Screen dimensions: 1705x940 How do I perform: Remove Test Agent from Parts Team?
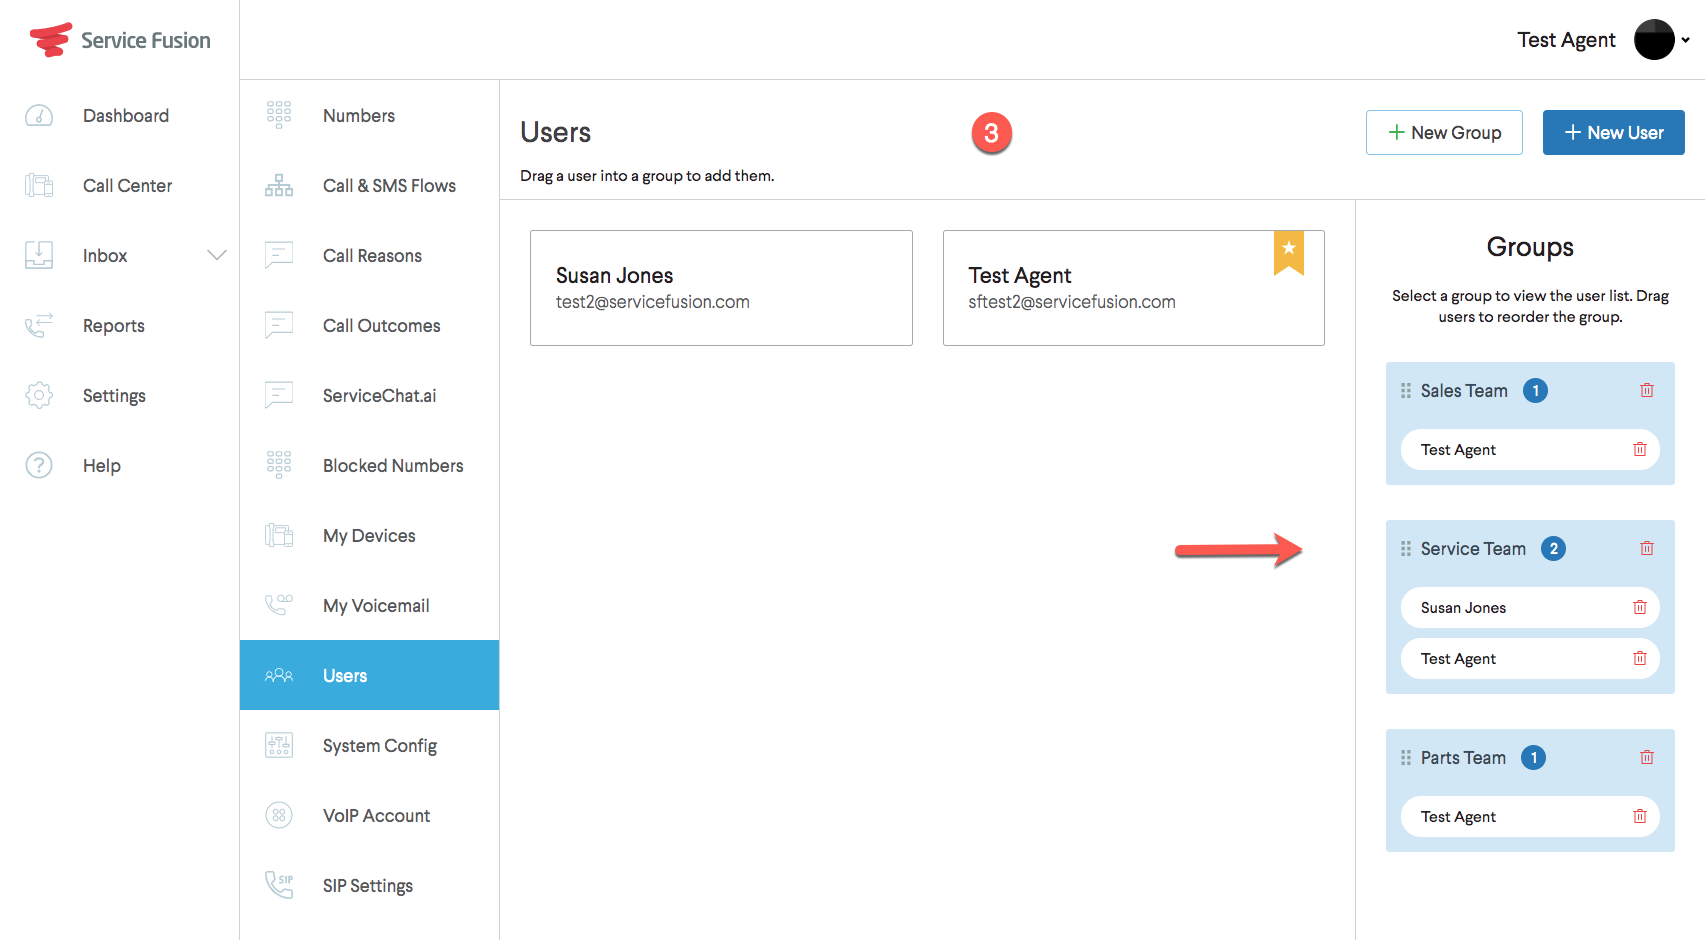tap(1640, 816)
